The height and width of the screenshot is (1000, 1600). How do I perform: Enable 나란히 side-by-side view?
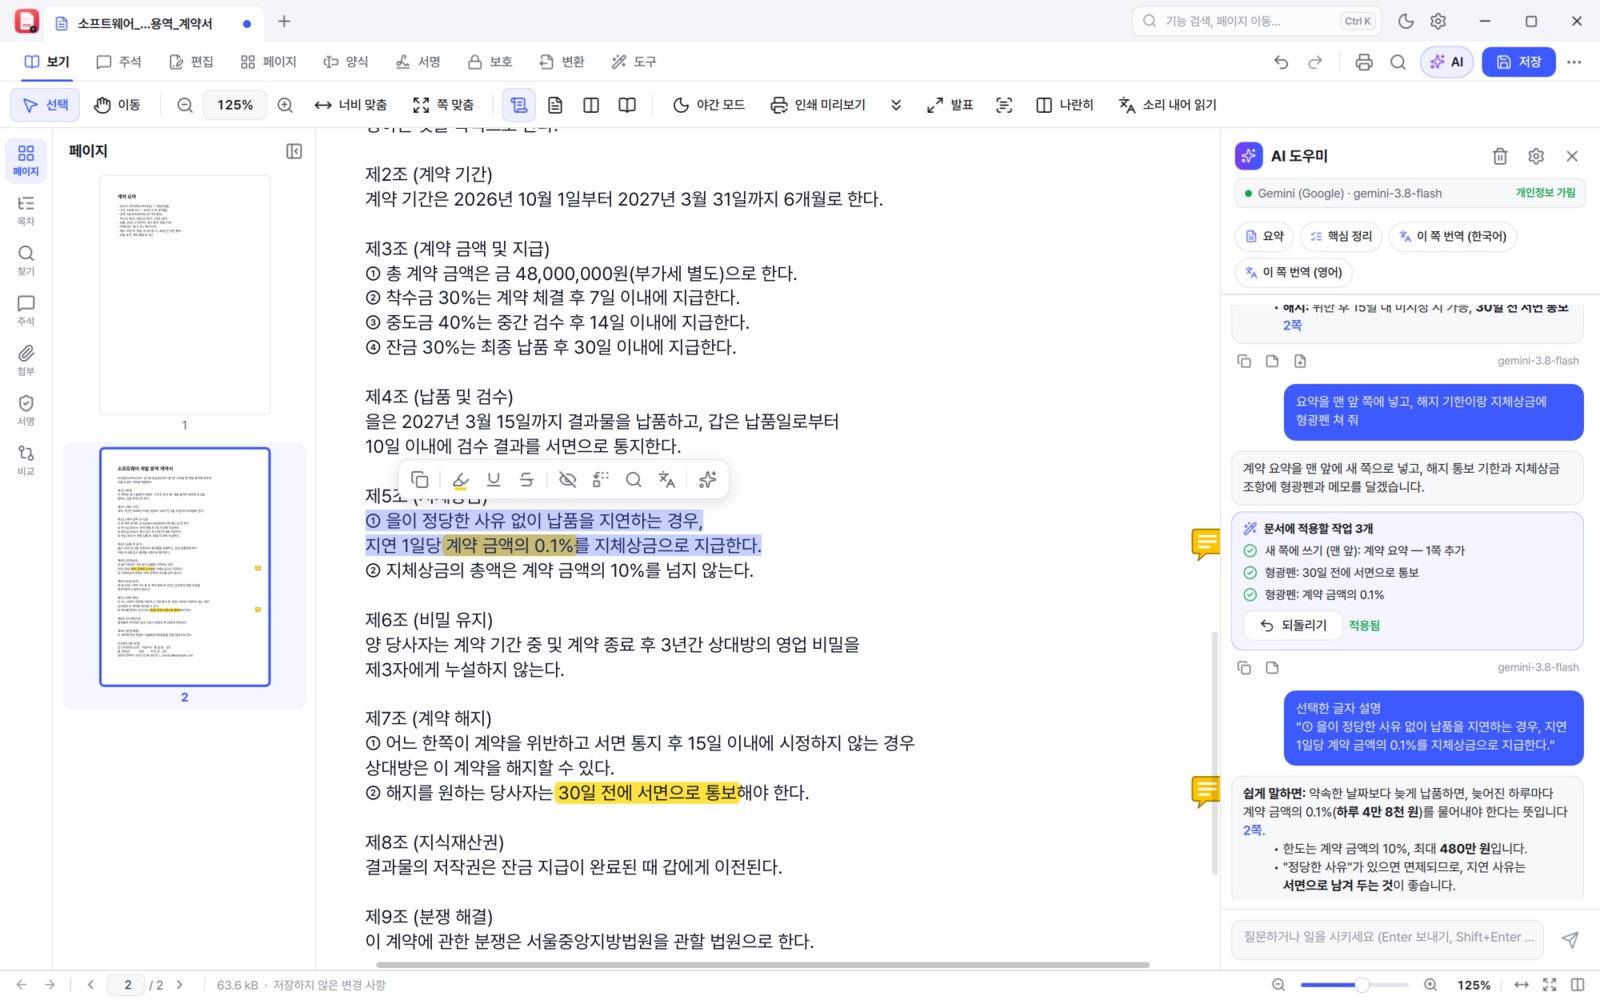pyautogui.click(x=1064, y=105)
